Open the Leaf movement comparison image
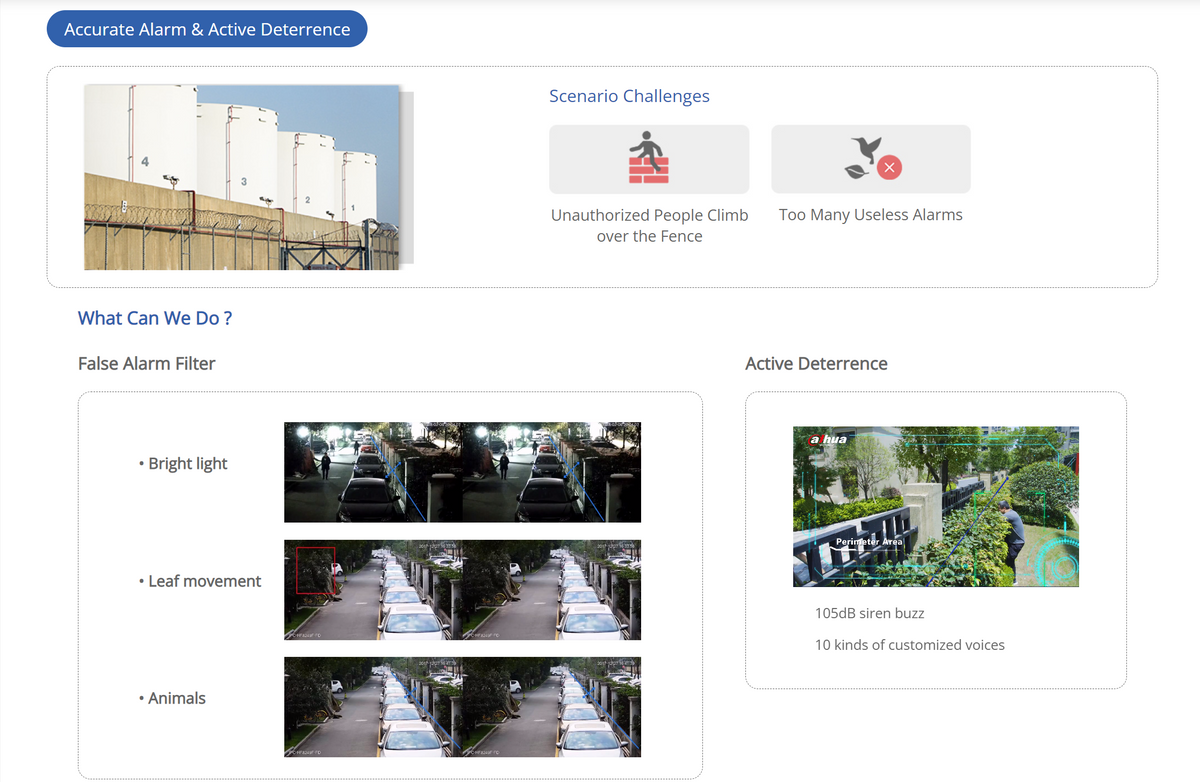1200x782 pixels. click(462, 590)
